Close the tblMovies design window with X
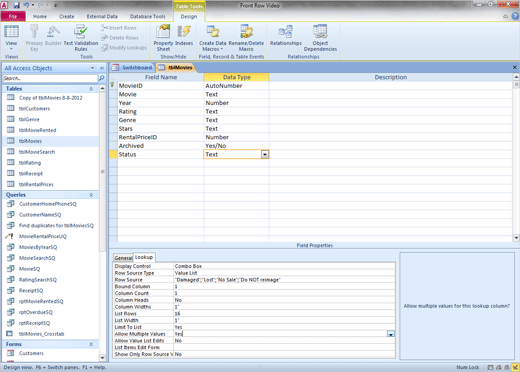Screen dimensions: 520x372 (515, 67)
